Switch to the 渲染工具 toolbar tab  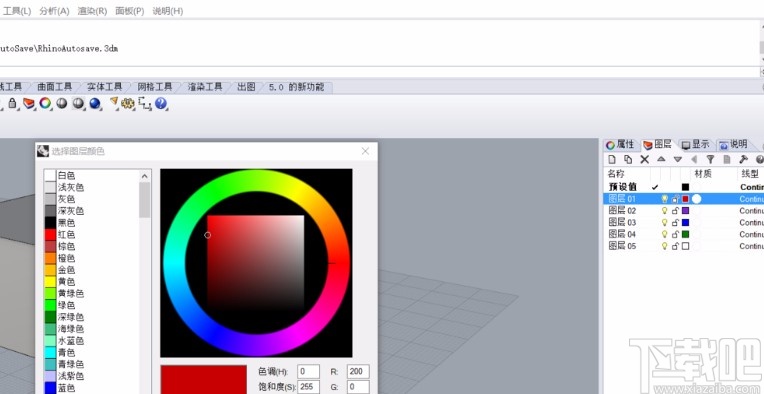pos(205,87)
